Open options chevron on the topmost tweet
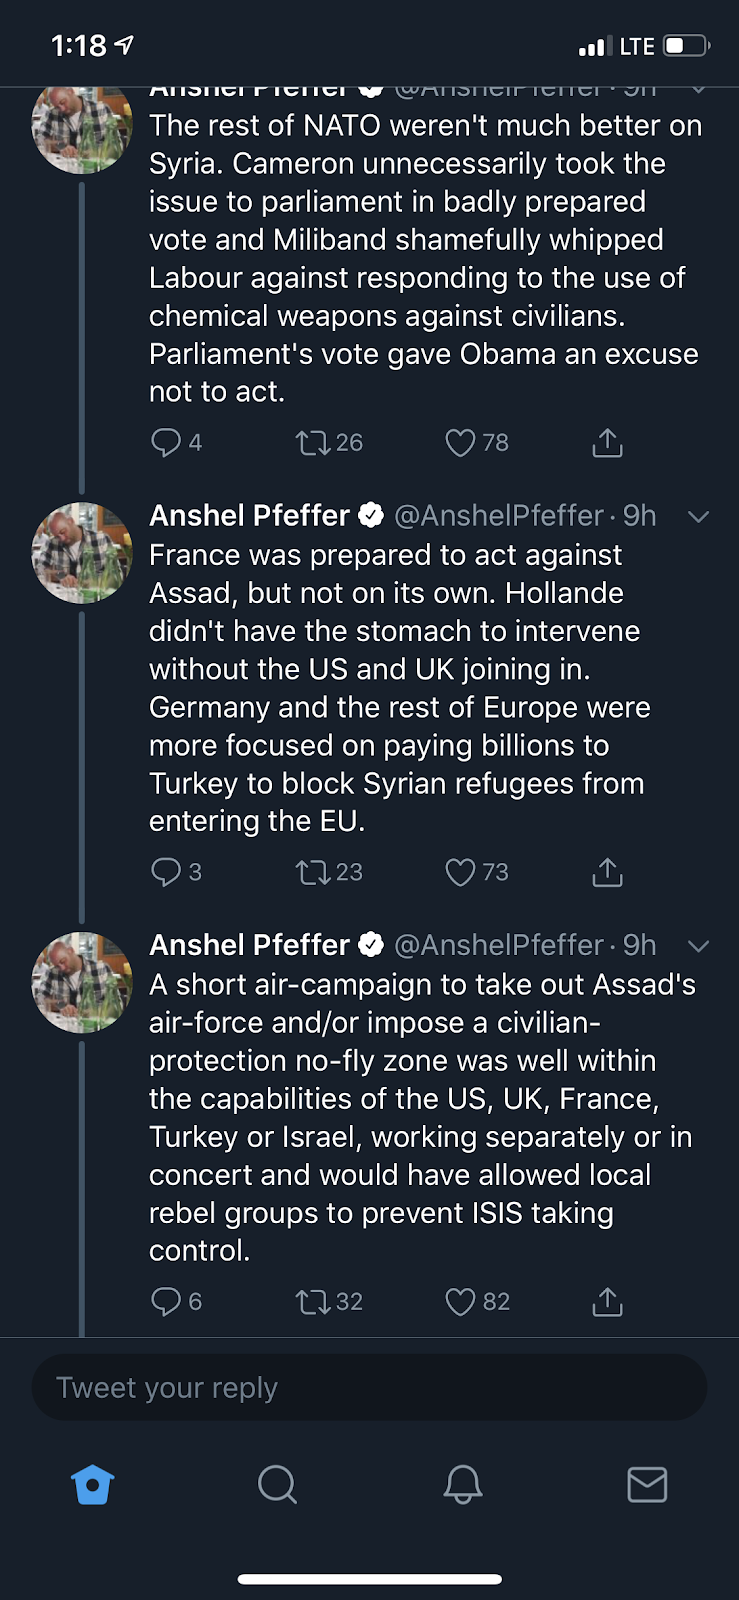 pos(698,90)
